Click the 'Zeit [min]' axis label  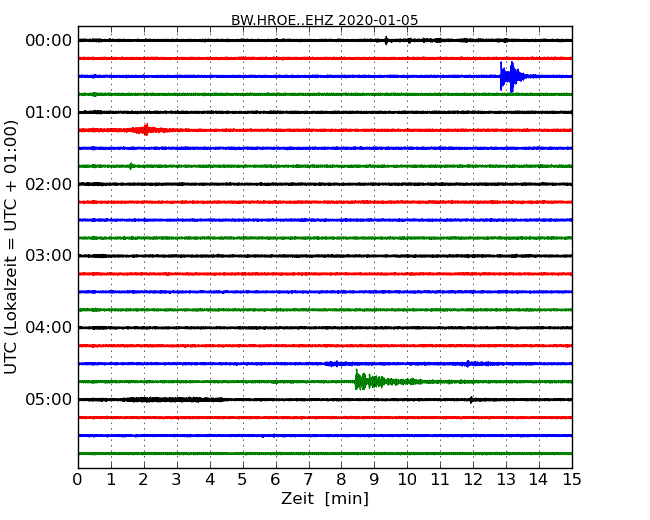325,498
